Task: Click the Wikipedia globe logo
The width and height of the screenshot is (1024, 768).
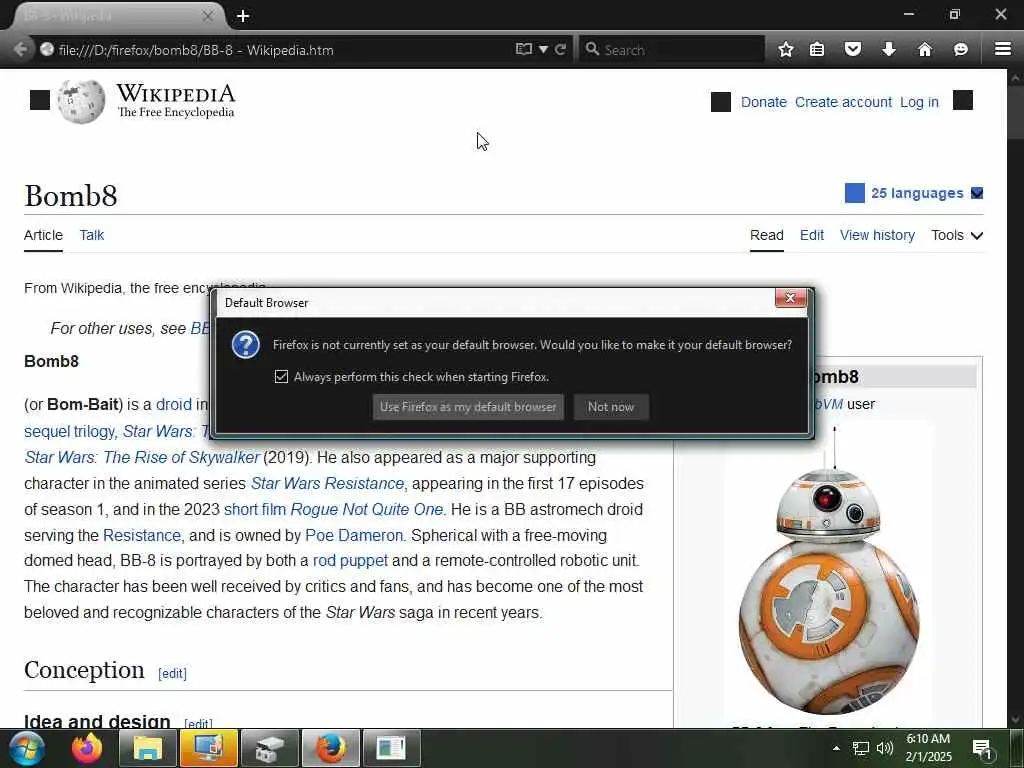Action: click(x=81, y=101)
